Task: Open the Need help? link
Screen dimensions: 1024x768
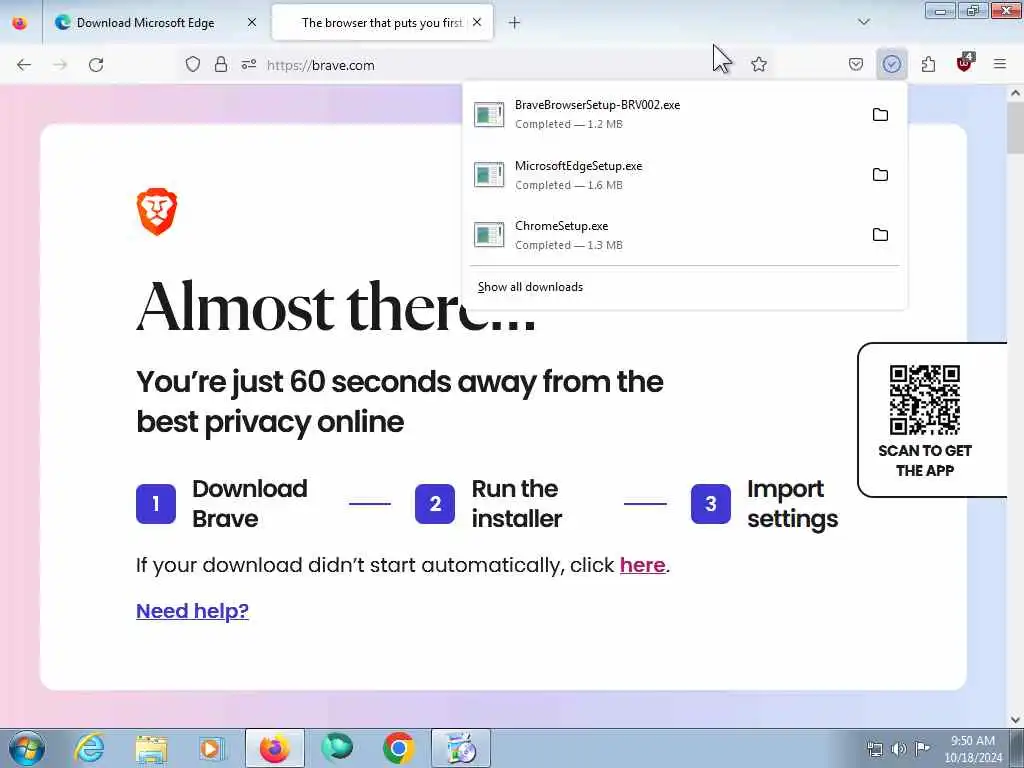Action: 193,611
